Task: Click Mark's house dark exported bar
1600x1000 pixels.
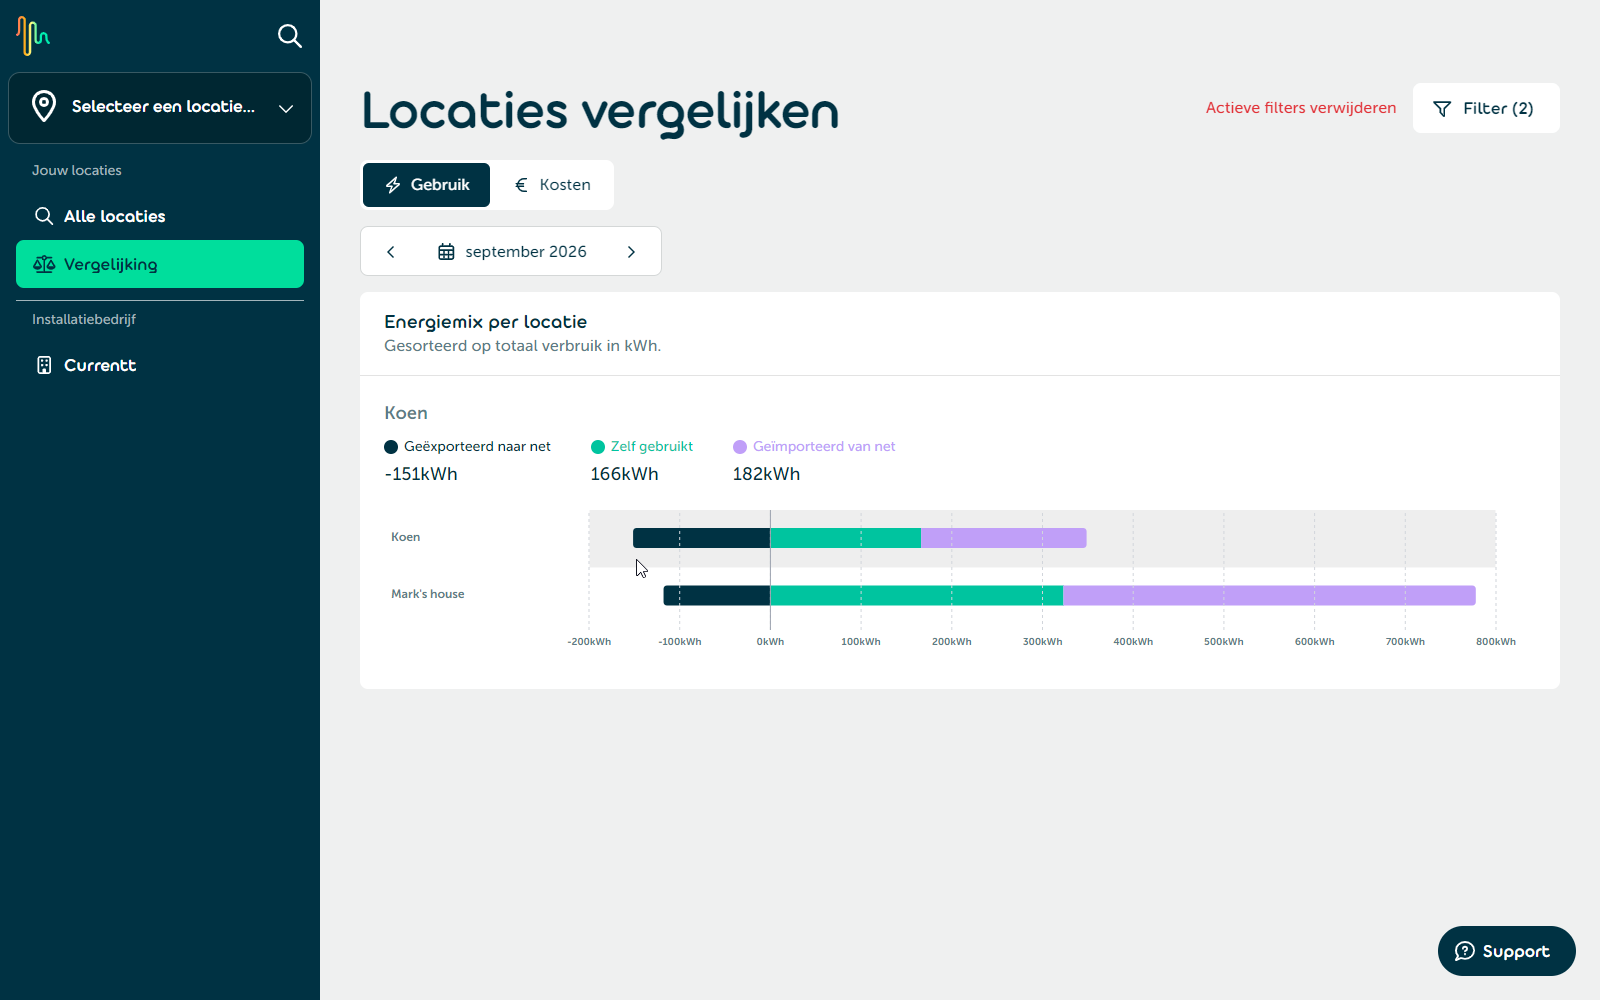Action: pos(717,596)
